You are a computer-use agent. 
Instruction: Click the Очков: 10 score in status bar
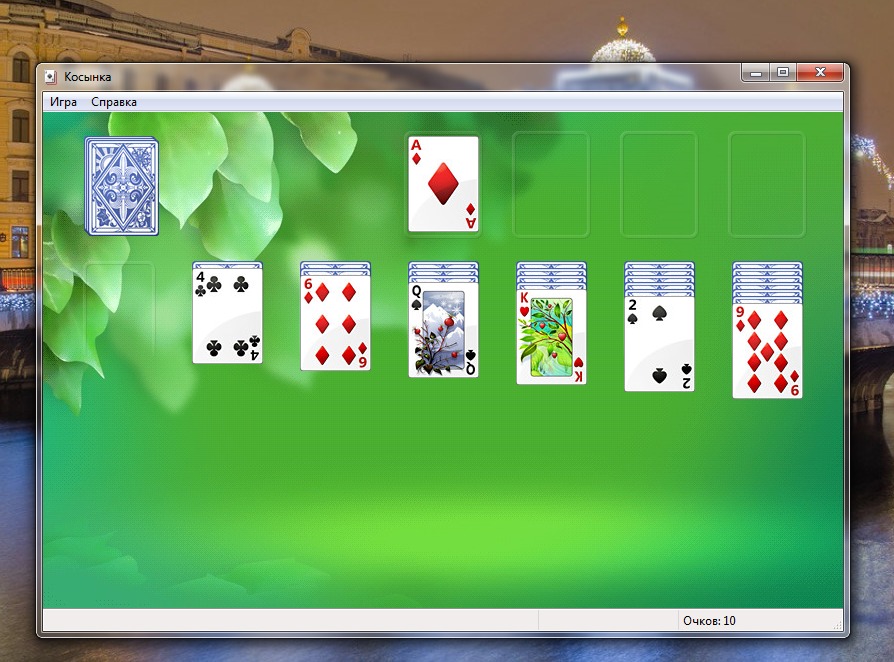[x=709, y=621]
